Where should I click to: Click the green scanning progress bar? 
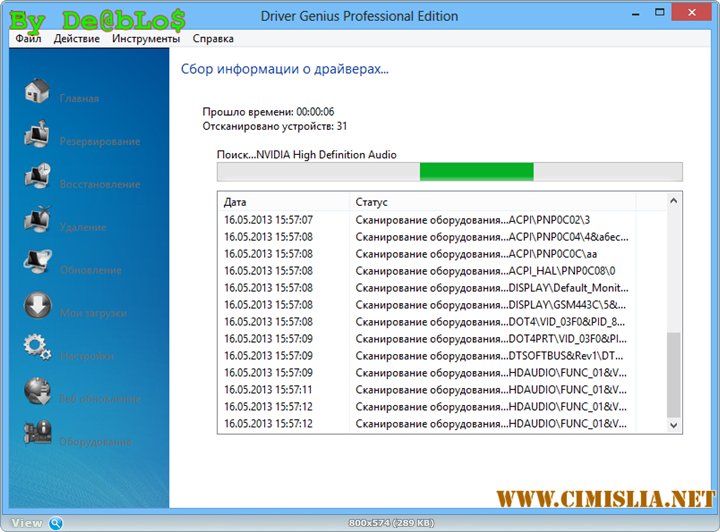click(x=476, y=172)
